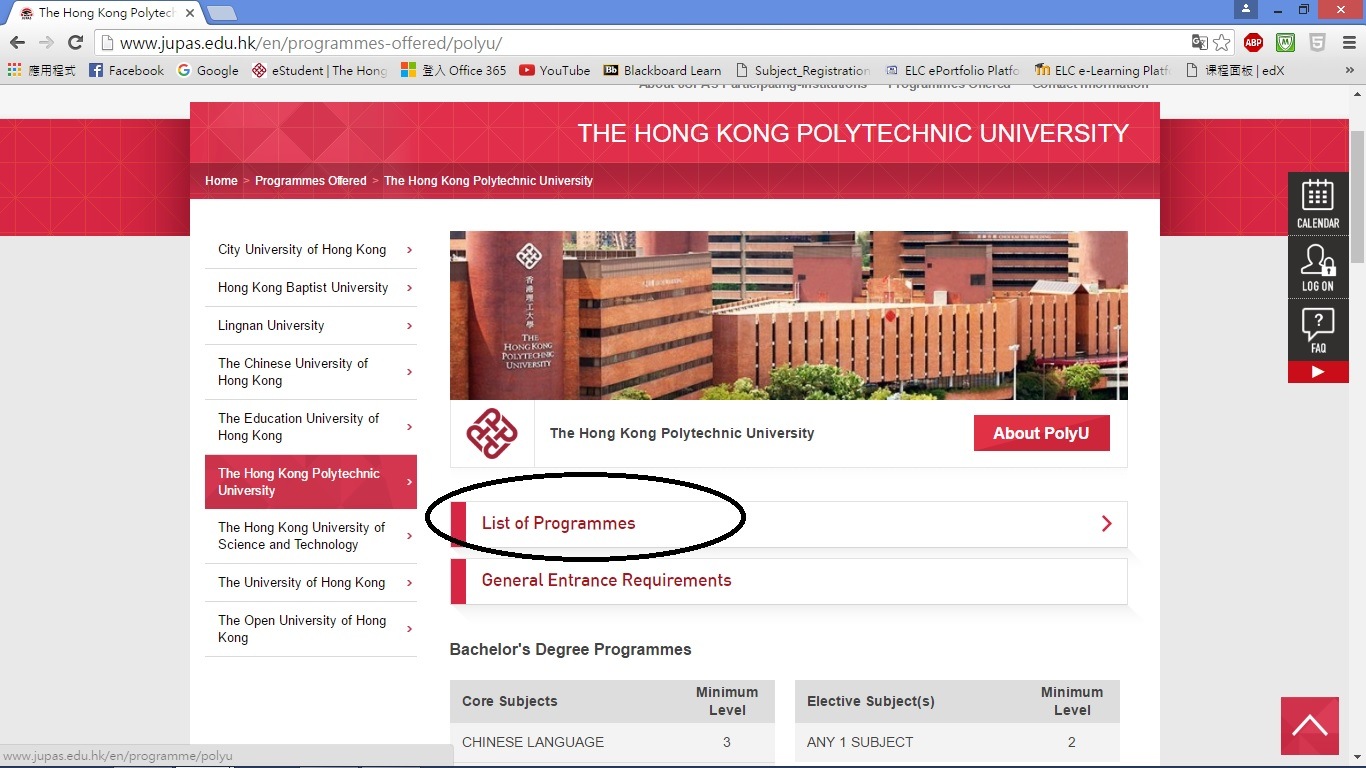The height and width of the screenshot is (768, 1366).
Task: Open the Blackboard Learn bookmark
Action: [x=662, y=70]
